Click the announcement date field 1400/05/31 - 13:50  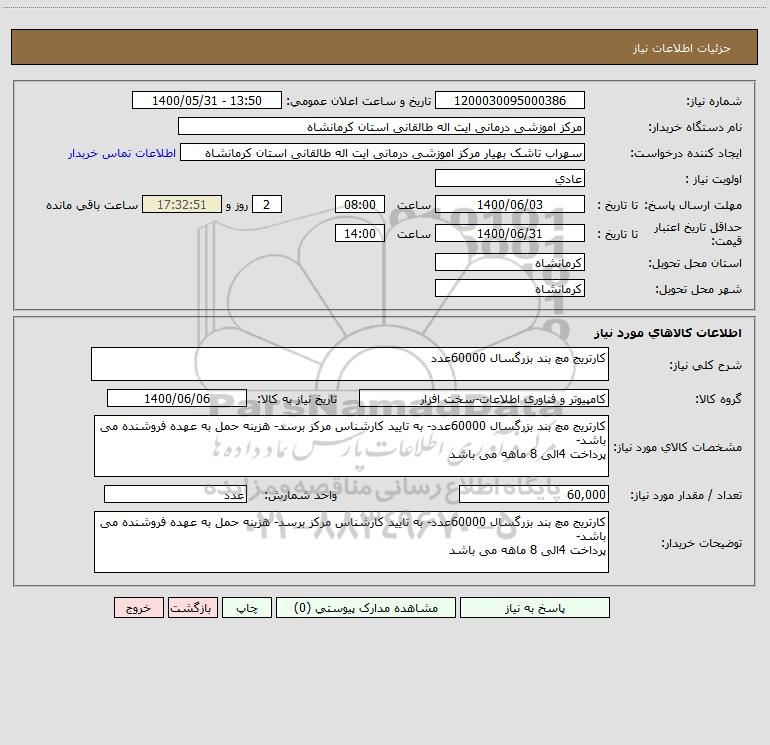(x=207, y=100)
